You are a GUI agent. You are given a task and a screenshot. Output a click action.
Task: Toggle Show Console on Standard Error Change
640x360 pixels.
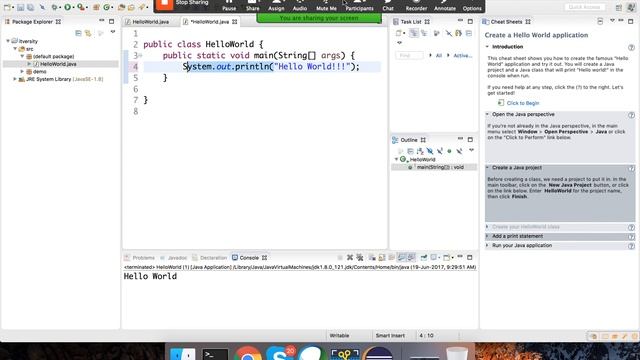411,258
